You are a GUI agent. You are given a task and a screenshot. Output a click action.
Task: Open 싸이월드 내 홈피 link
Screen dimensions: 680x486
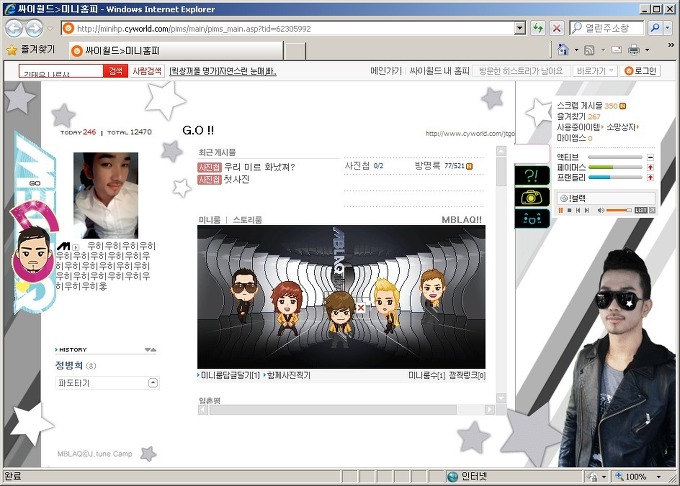coord(439,71)
